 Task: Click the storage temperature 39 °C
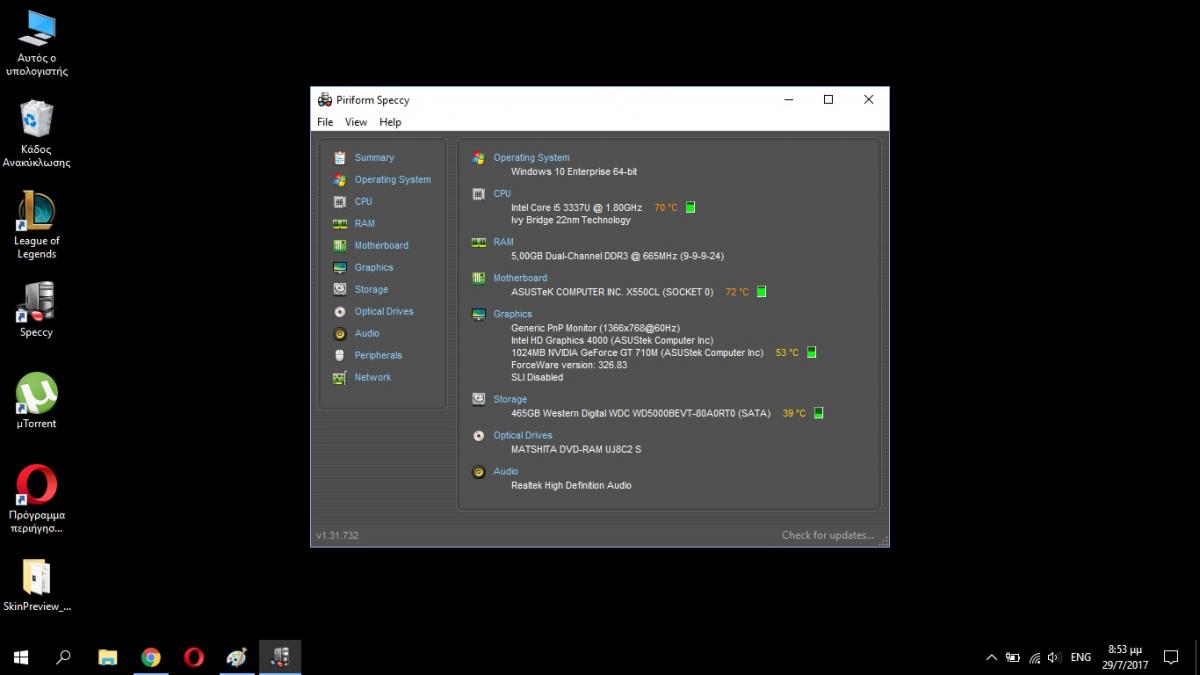pyautogui.click(x=794, y=413)
